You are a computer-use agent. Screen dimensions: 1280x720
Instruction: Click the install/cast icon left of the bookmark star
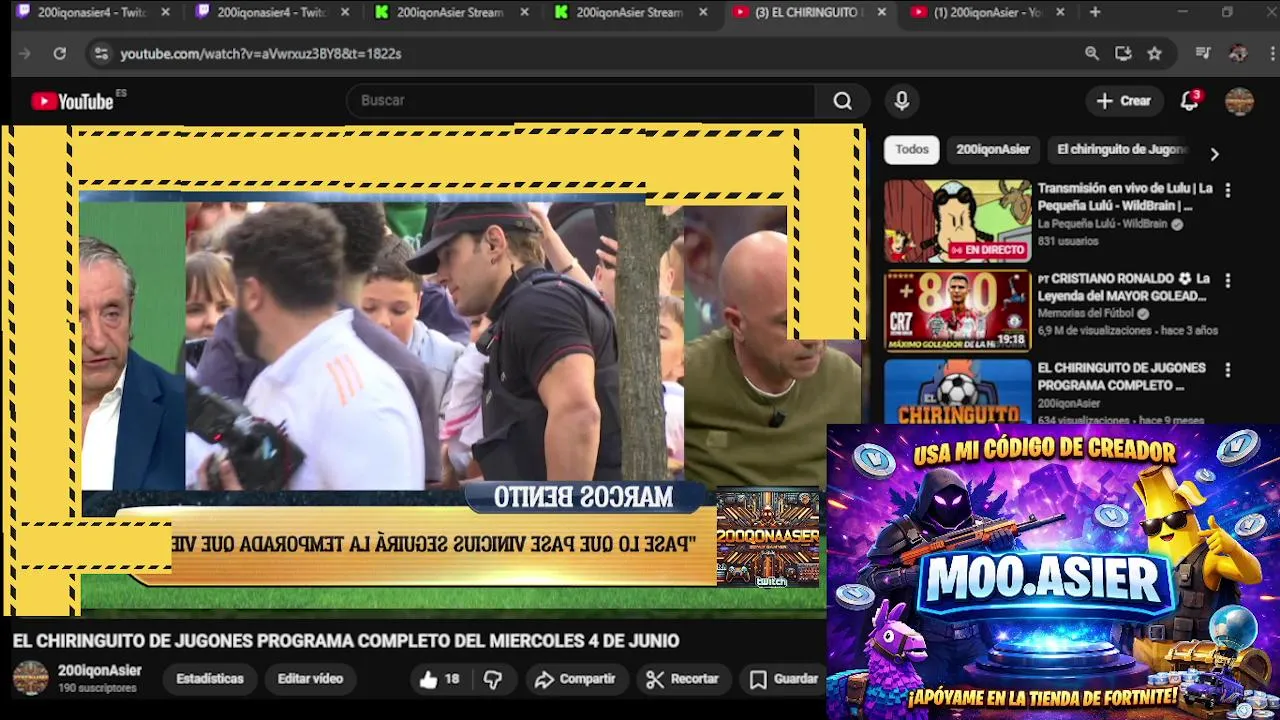pos(1123,54)
